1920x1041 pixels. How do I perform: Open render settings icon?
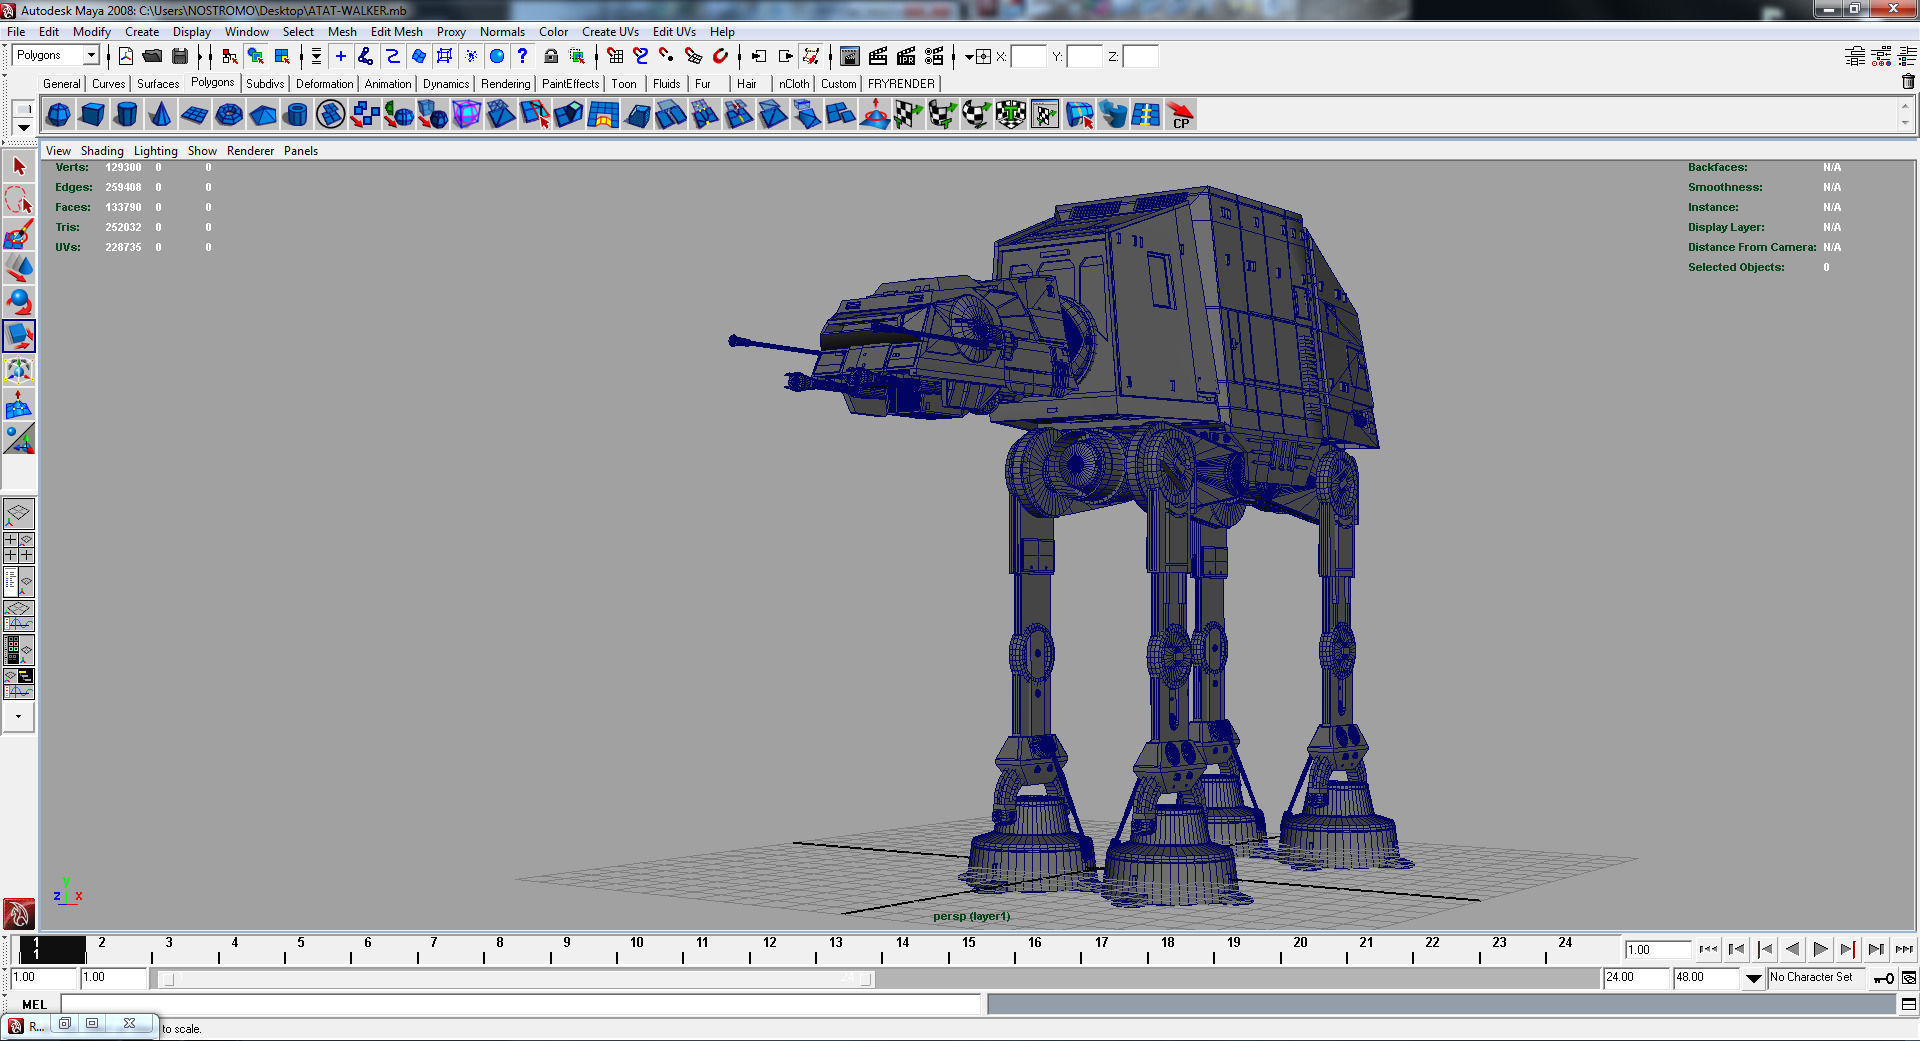click(934, 56)
